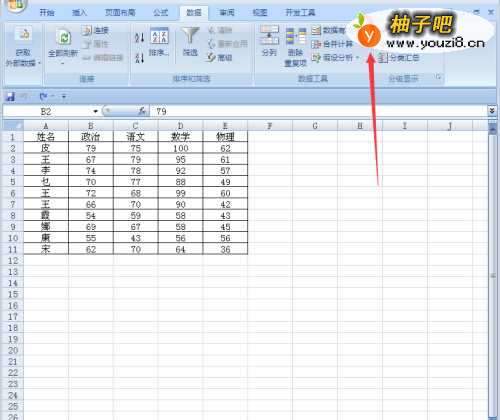Click the Save icon in quick toolbar
This screenshot has width=500, height=420.
click(x=10, y=97)
